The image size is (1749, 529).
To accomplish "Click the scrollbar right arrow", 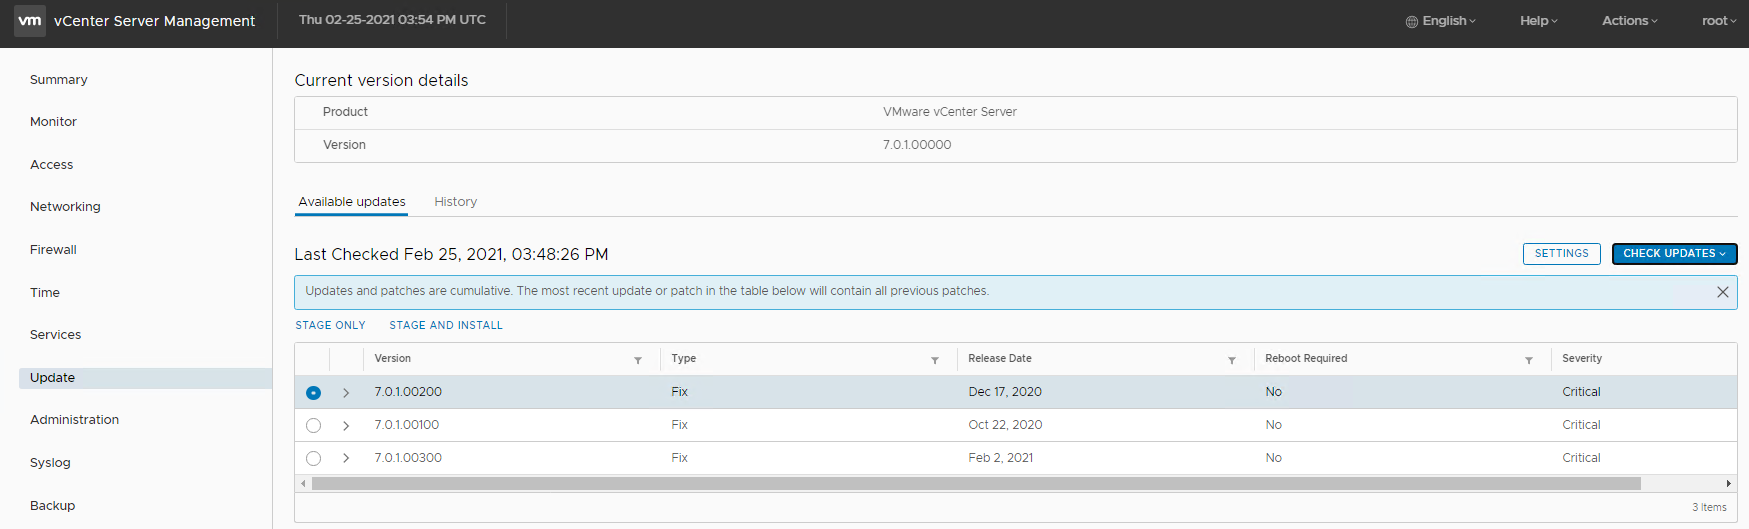I will [x=1728, y=484].
